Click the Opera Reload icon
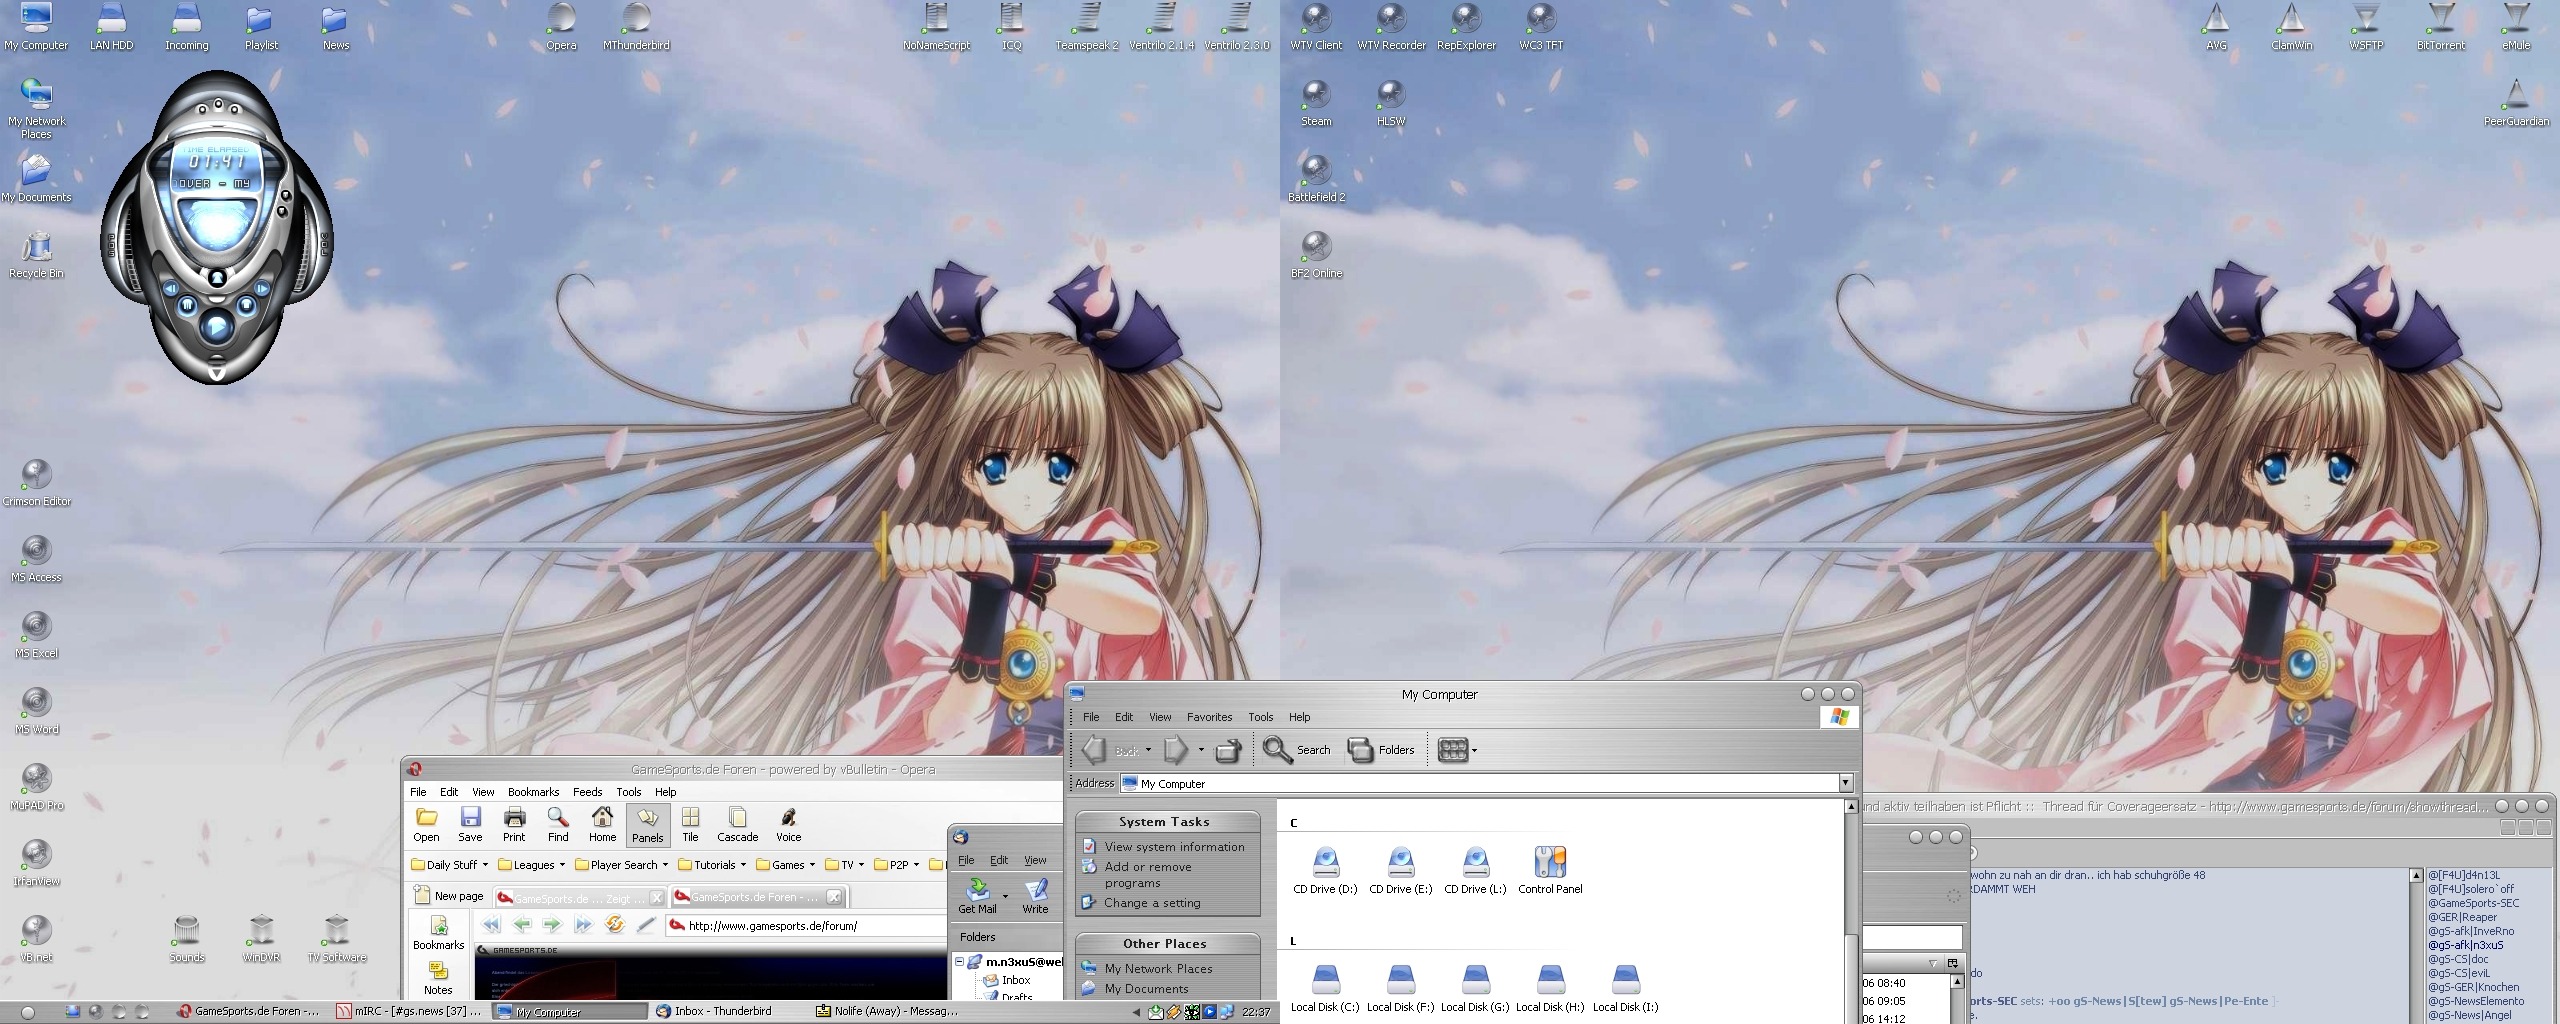 (614, 925)
